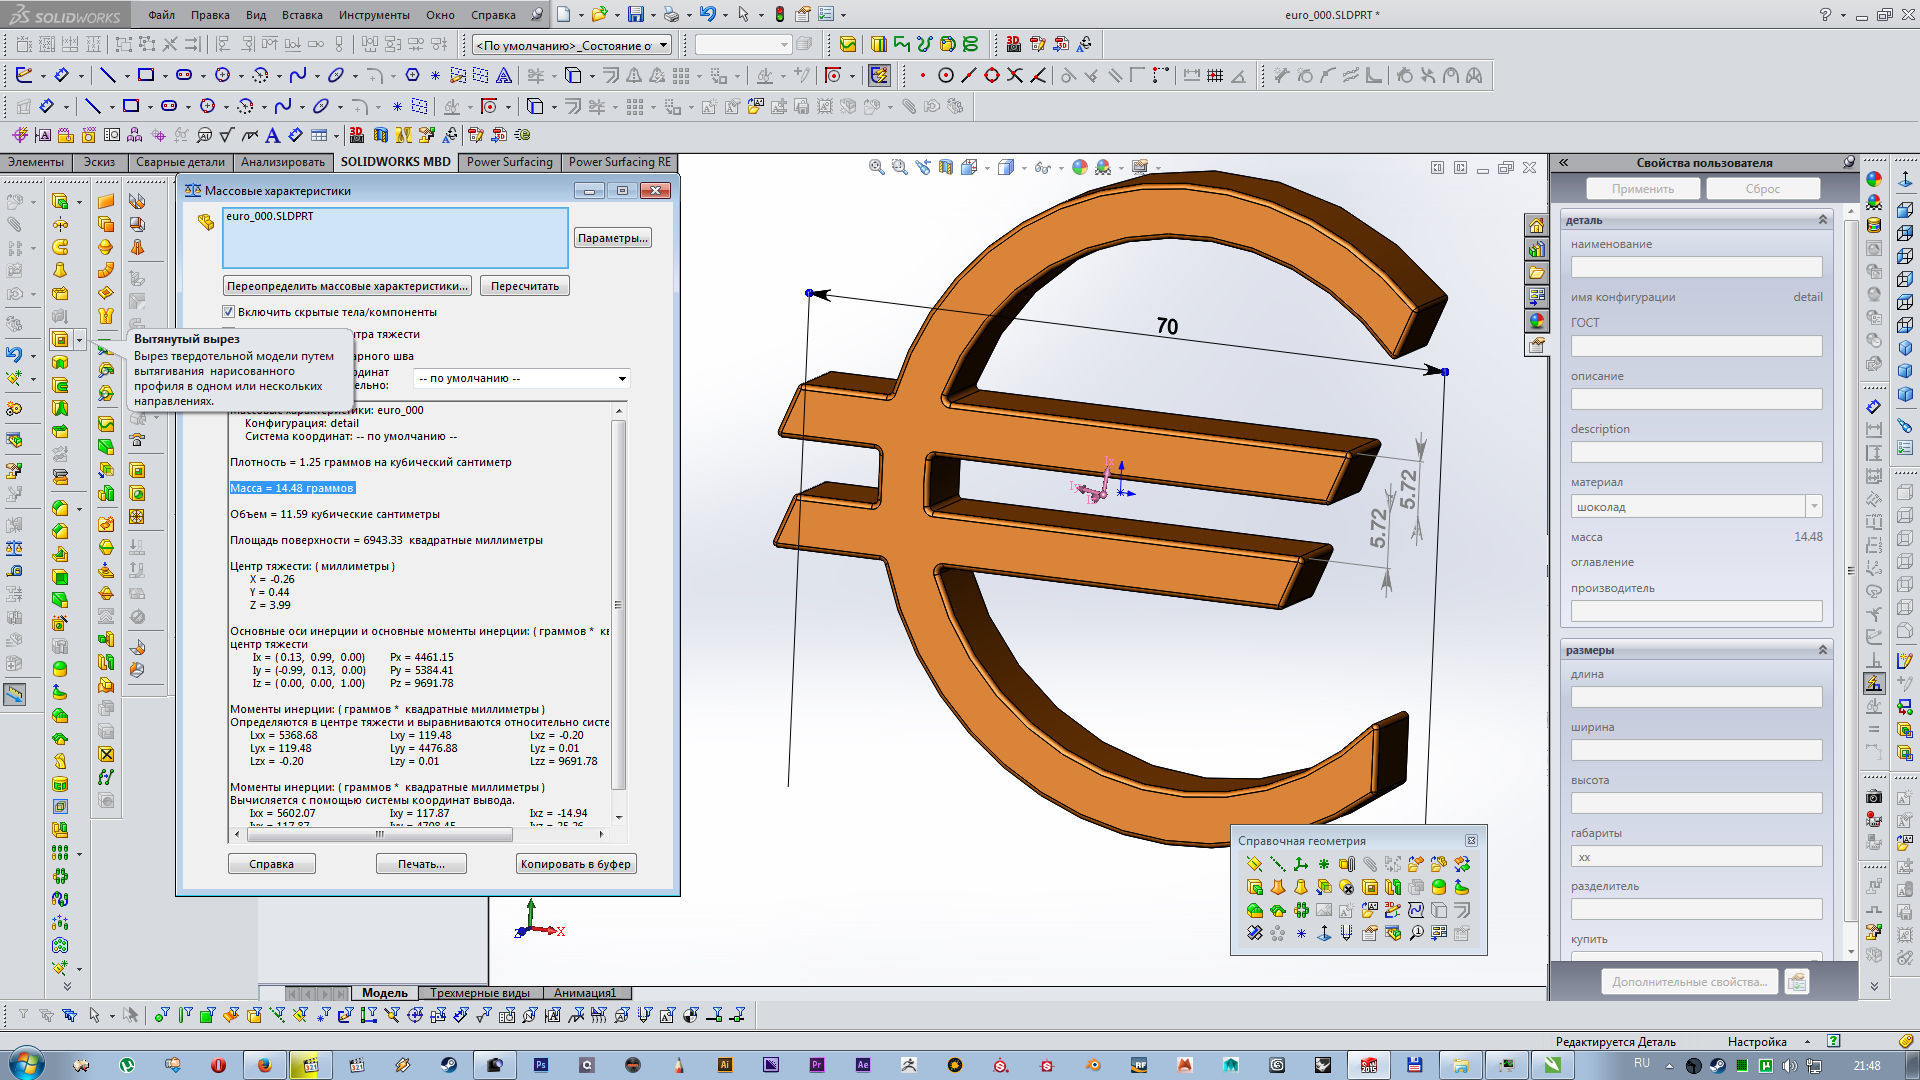The height and width of the screenshot is (1080, 1920).
Task: Open the coordinate system 'по умолчанию' dropdown
Action: (x=622, y=379)
